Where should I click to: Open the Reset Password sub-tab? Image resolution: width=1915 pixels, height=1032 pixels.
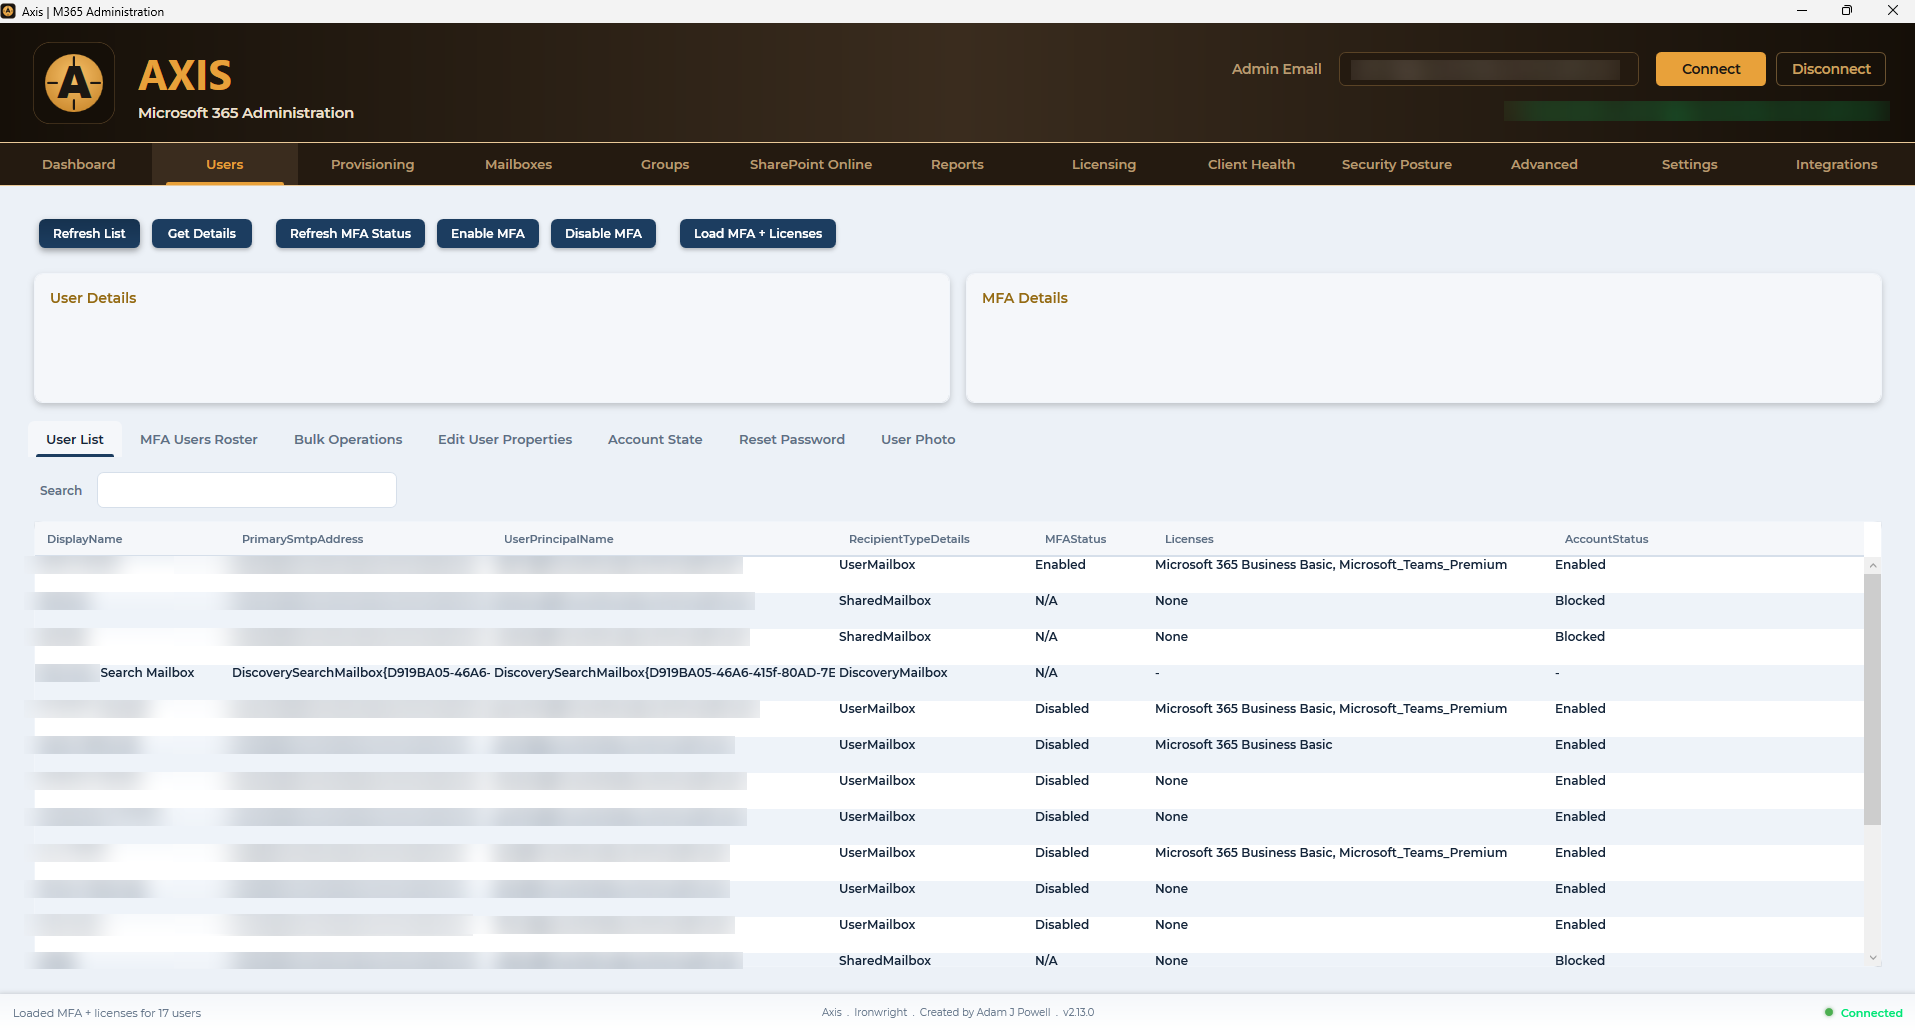pyautogui.click(x=792, y=439)
